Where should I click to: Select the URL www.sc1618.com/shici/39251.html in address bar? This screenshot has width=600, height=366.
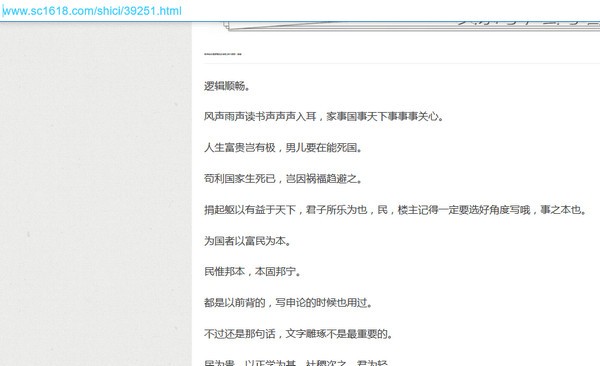pyautogui.click(x=92, y=11)
